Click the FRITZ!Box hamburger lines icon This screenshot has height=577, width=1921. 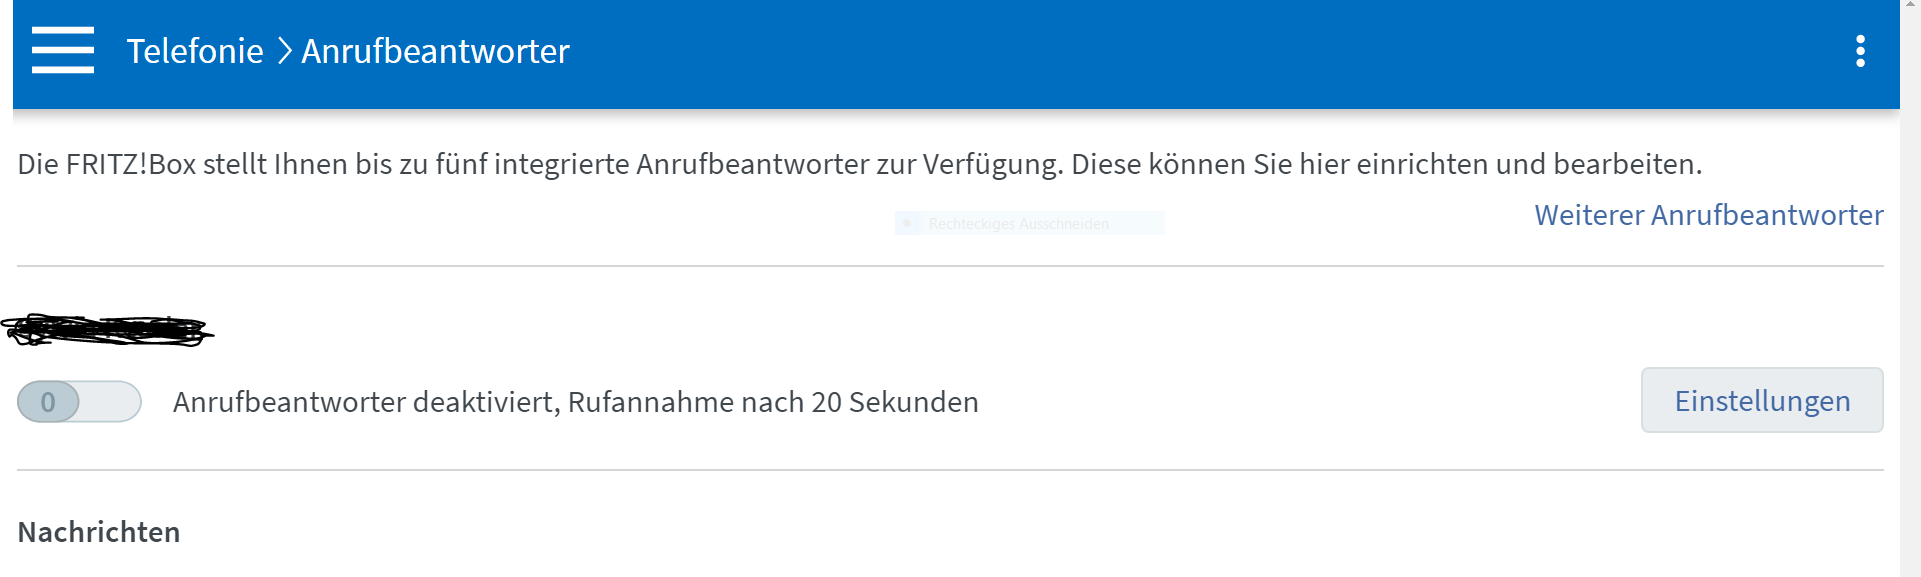[62, 51]
